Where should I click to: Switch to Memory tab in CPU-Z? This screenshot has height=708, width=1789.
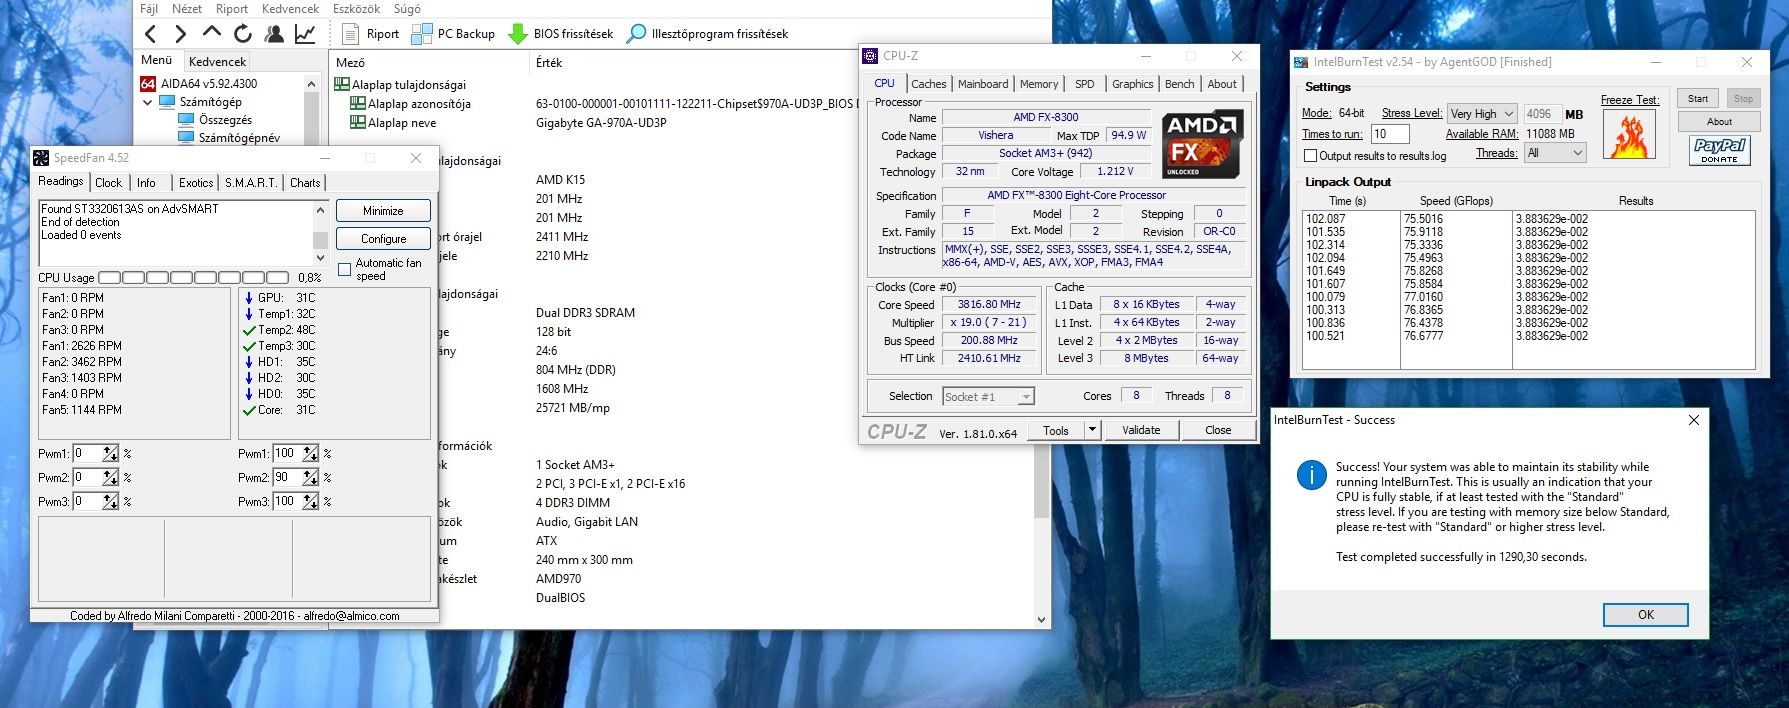click(x=1039, y=84)
